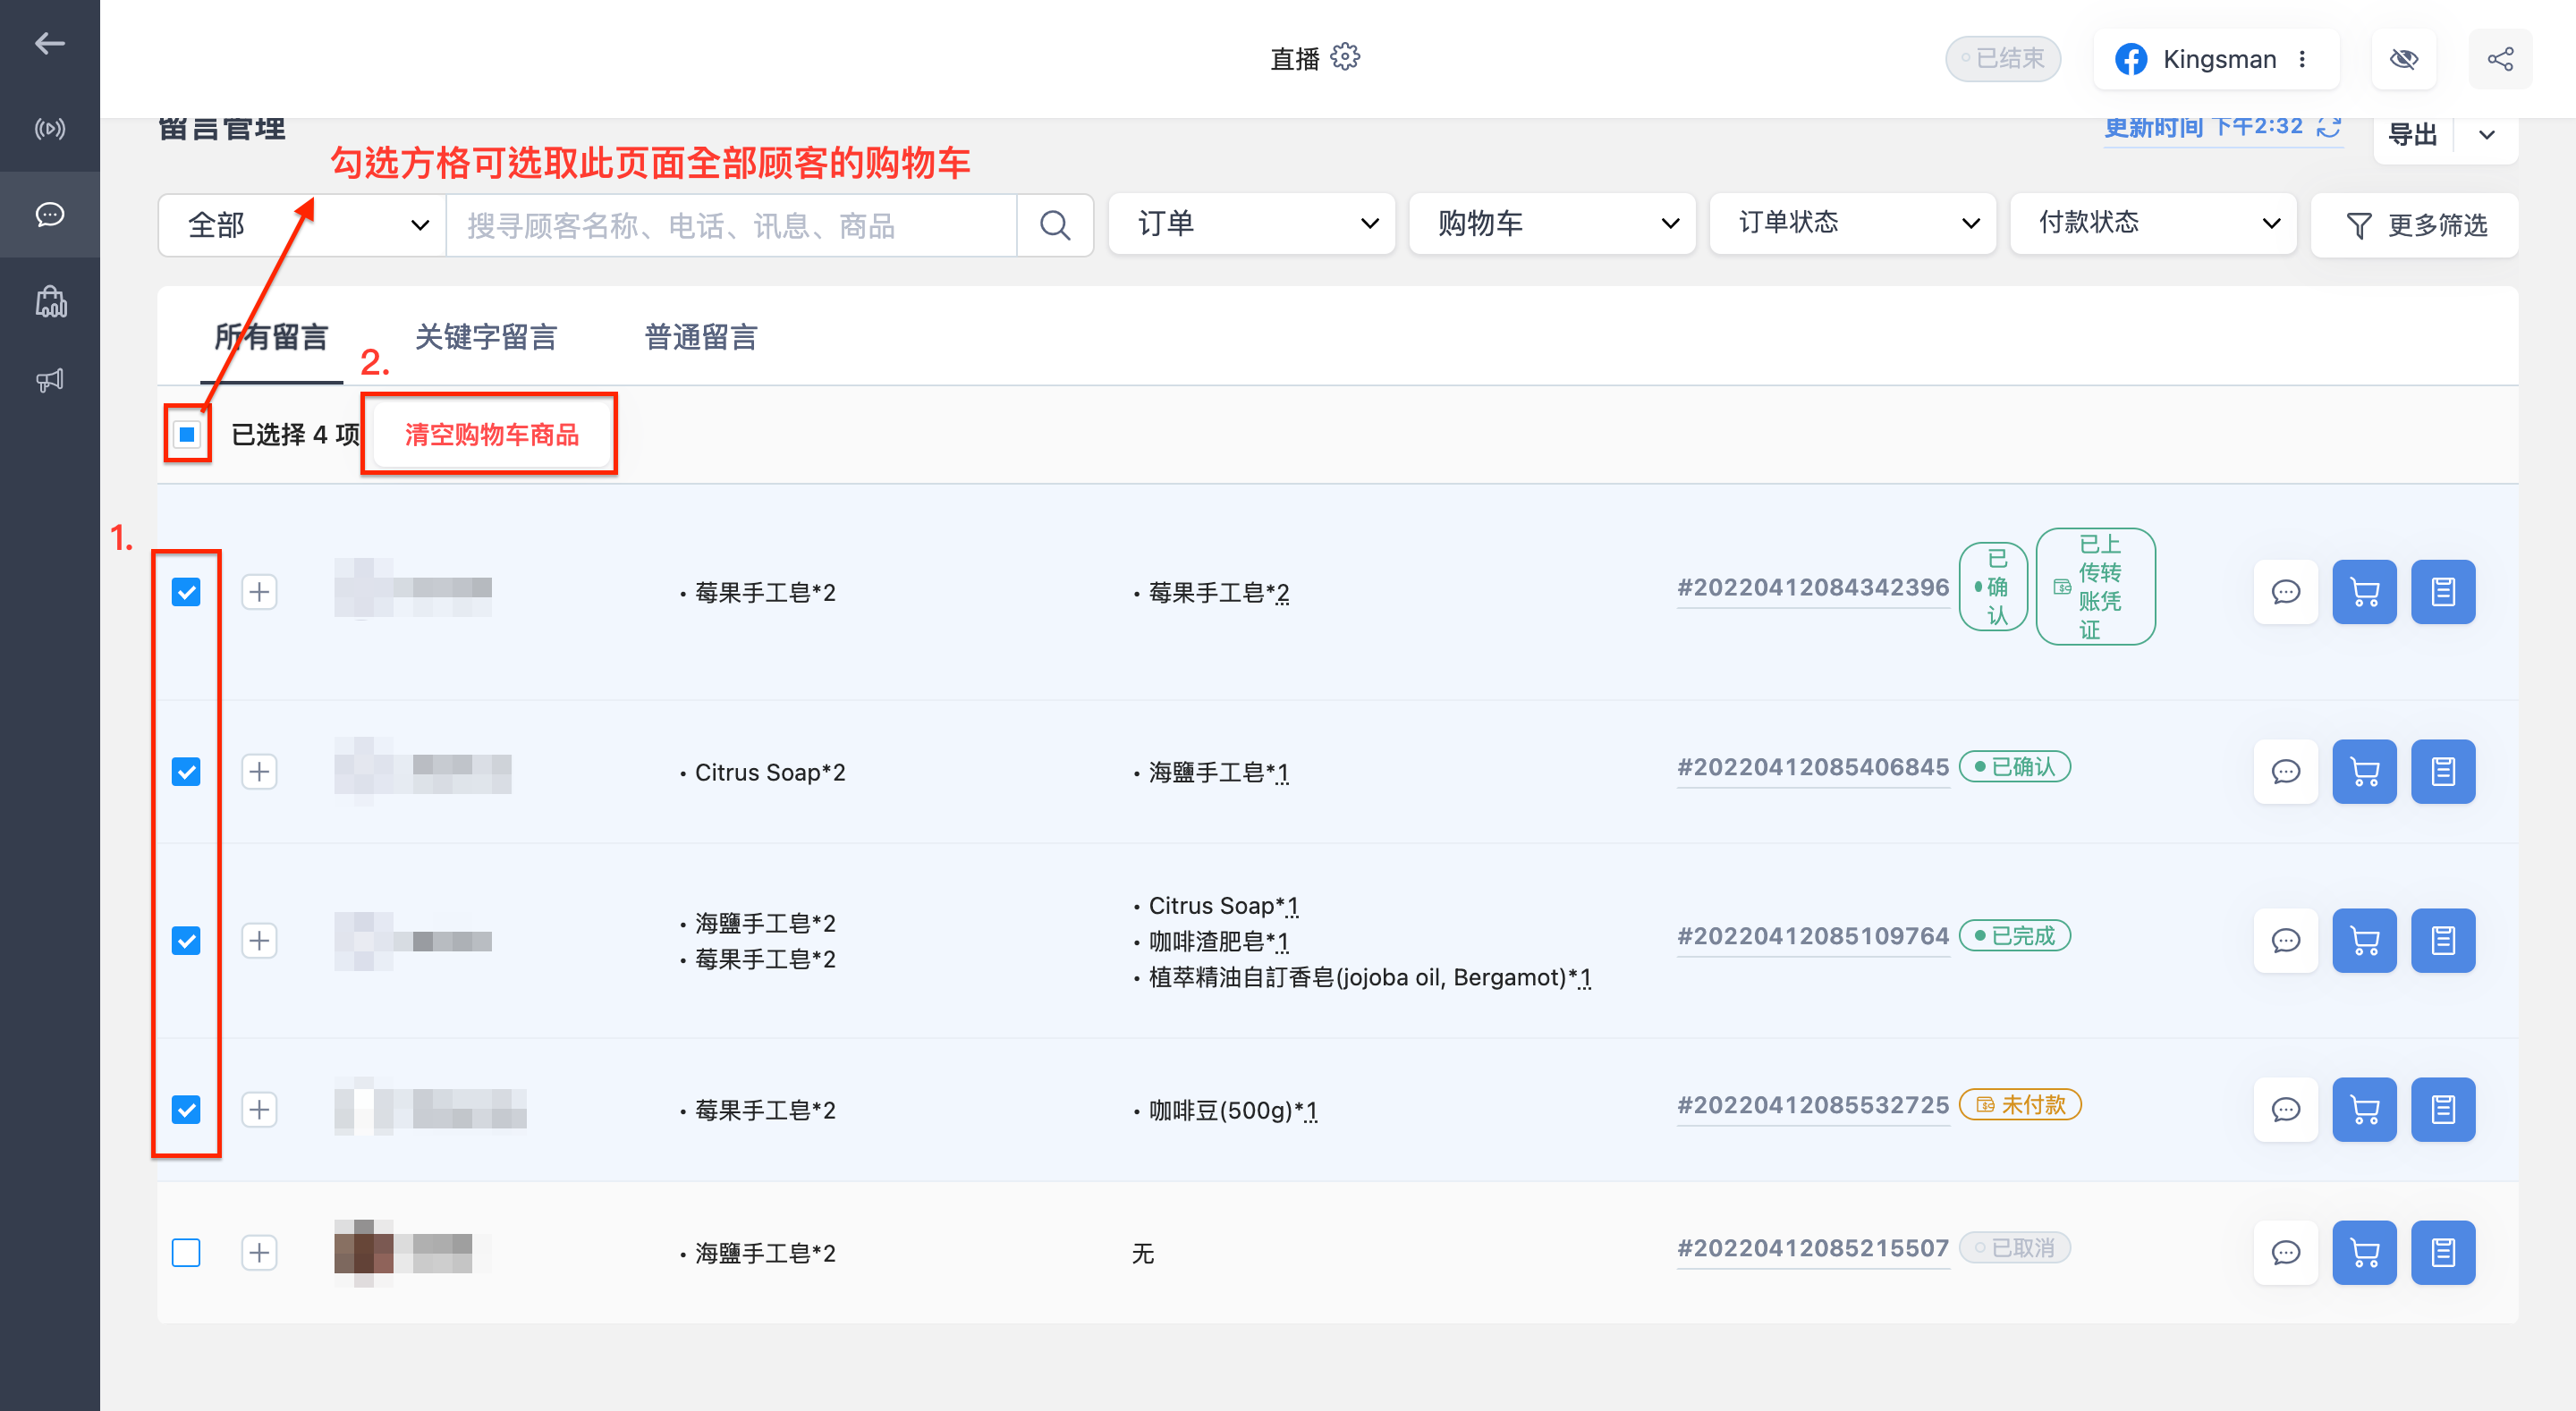Open the live broadcast sidebar icon
The height and width of the screenshot is (1411, 2576).
(x=49, y=129)
